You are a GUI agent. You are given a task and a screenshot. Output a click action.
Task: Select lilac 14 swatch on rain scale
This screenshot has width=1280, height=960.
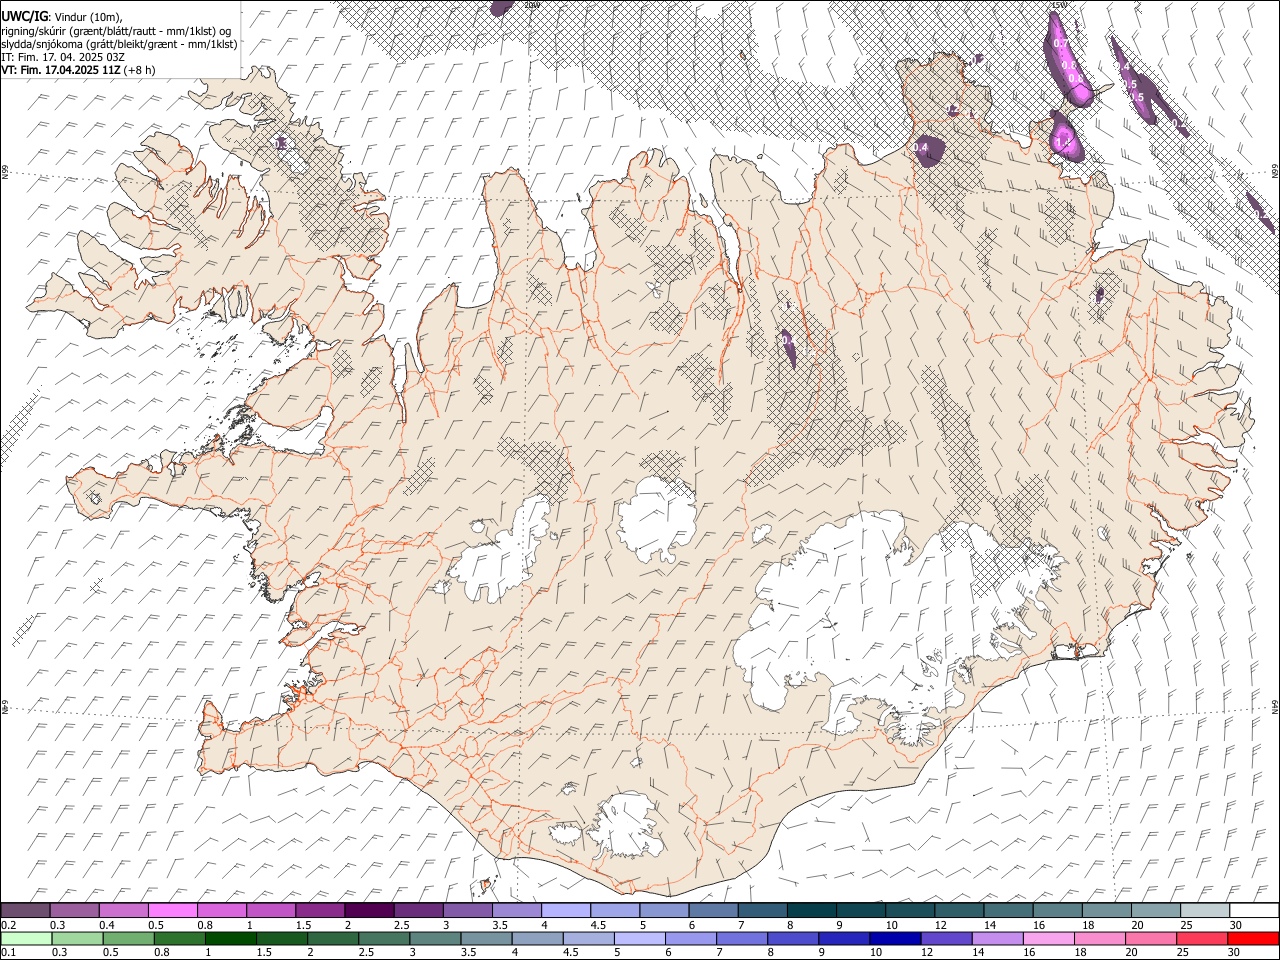997,939
